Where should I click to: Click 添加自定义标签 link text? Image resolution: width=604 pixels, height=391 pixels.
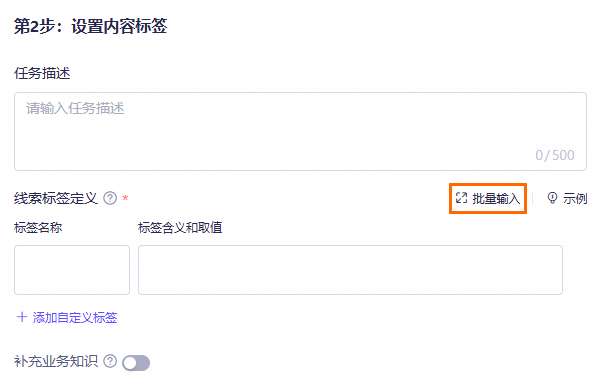pyautogui.click(x=75, y=317)
